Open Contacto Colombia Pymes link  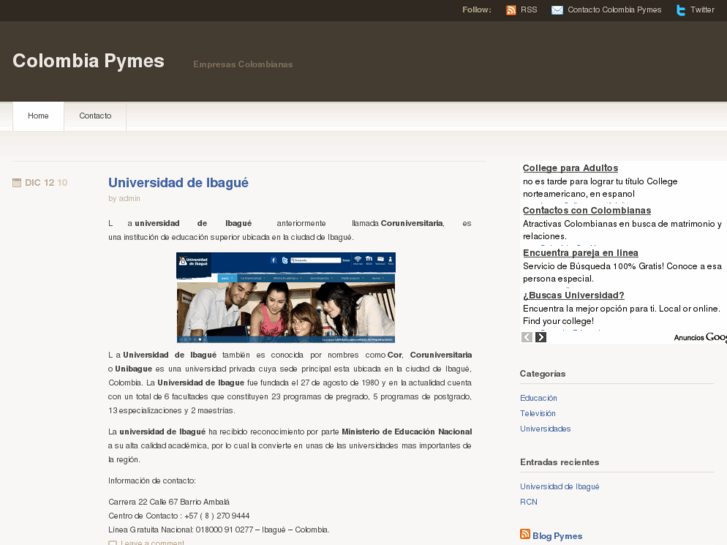(x=614, y=10)
